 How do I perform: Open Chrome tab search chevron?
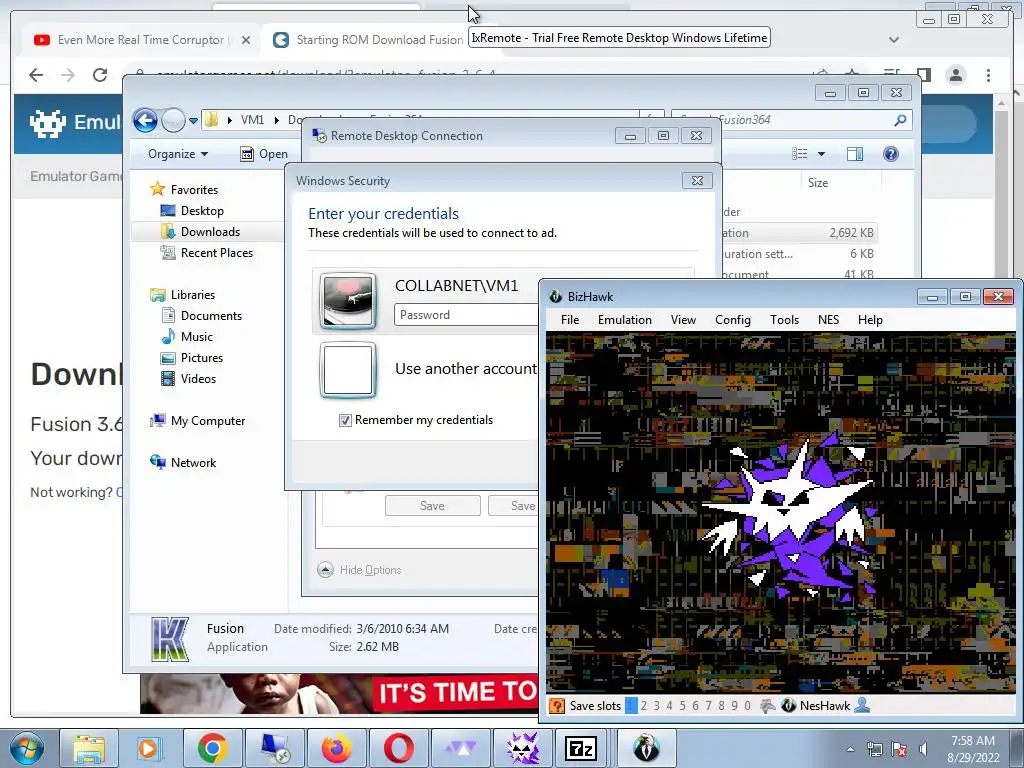click(x=894, y=40)
